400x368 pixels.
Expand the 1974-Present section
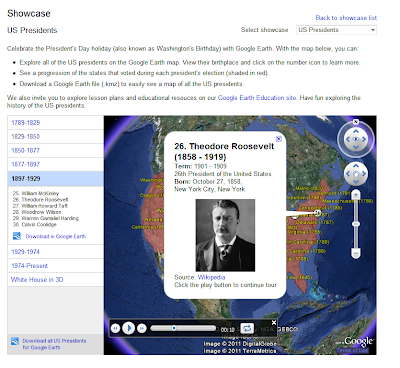click(x=55, y=266)
